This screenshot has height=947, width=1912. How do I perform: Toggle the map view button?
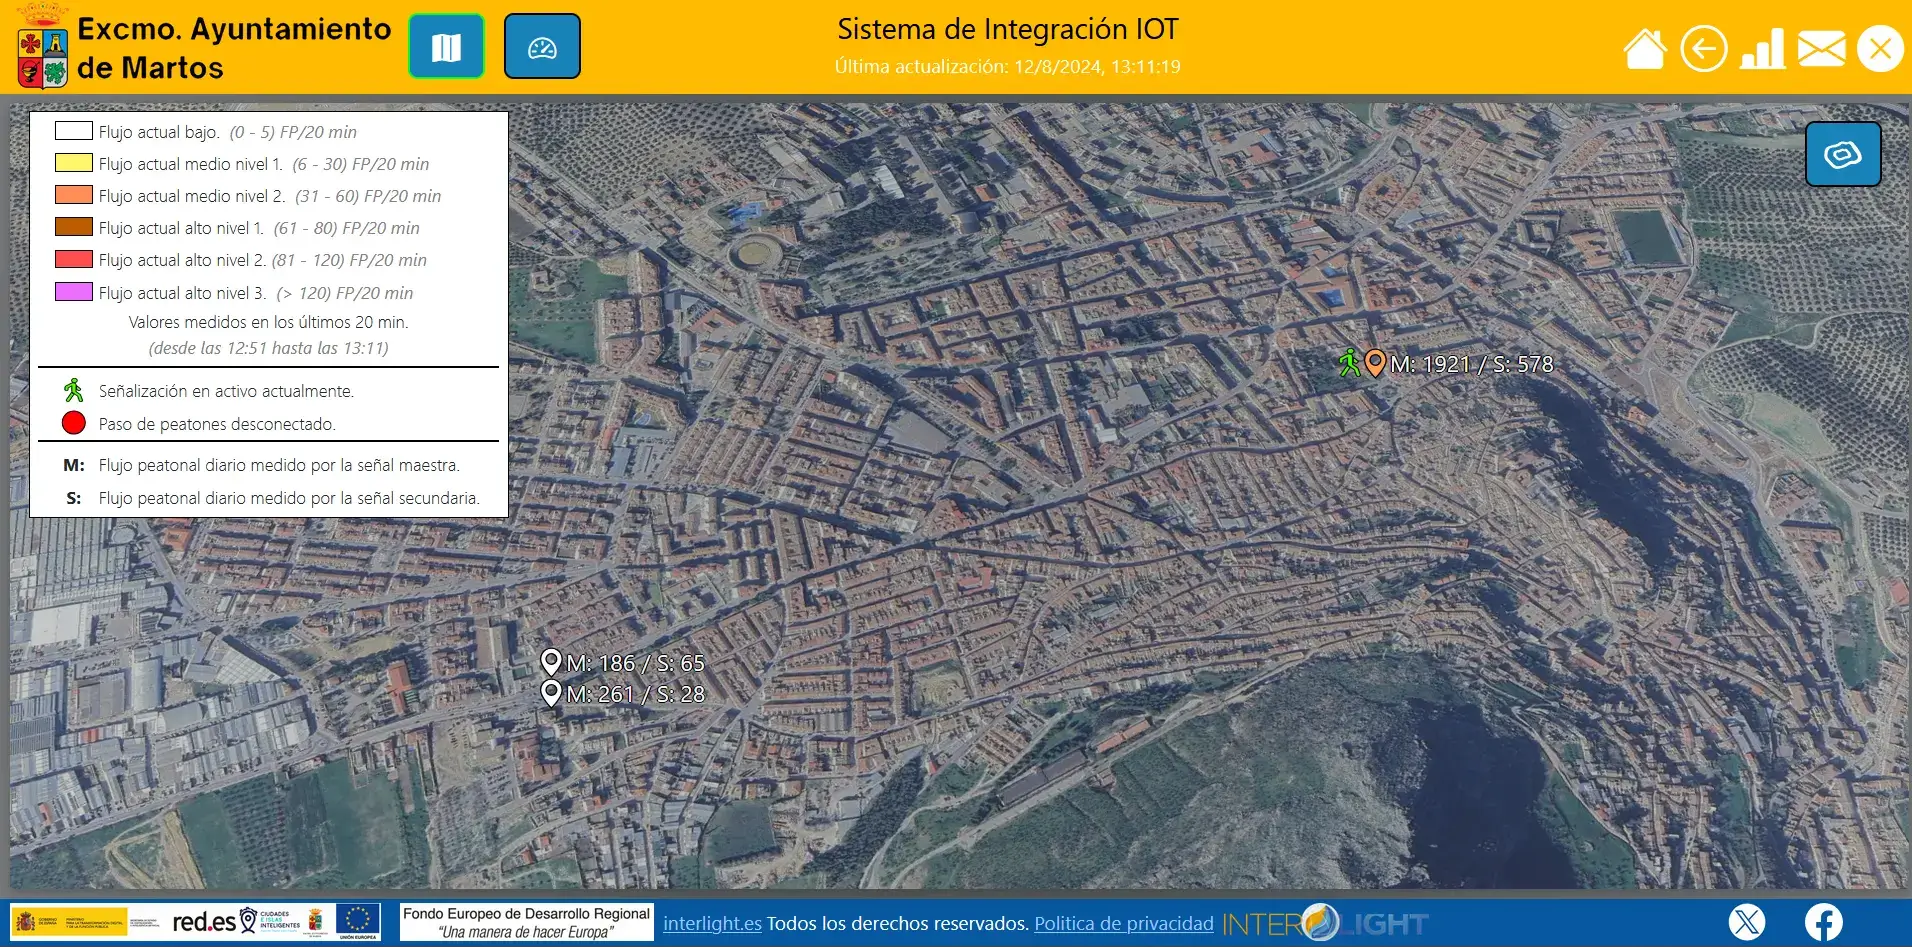[x=446, y=45]
